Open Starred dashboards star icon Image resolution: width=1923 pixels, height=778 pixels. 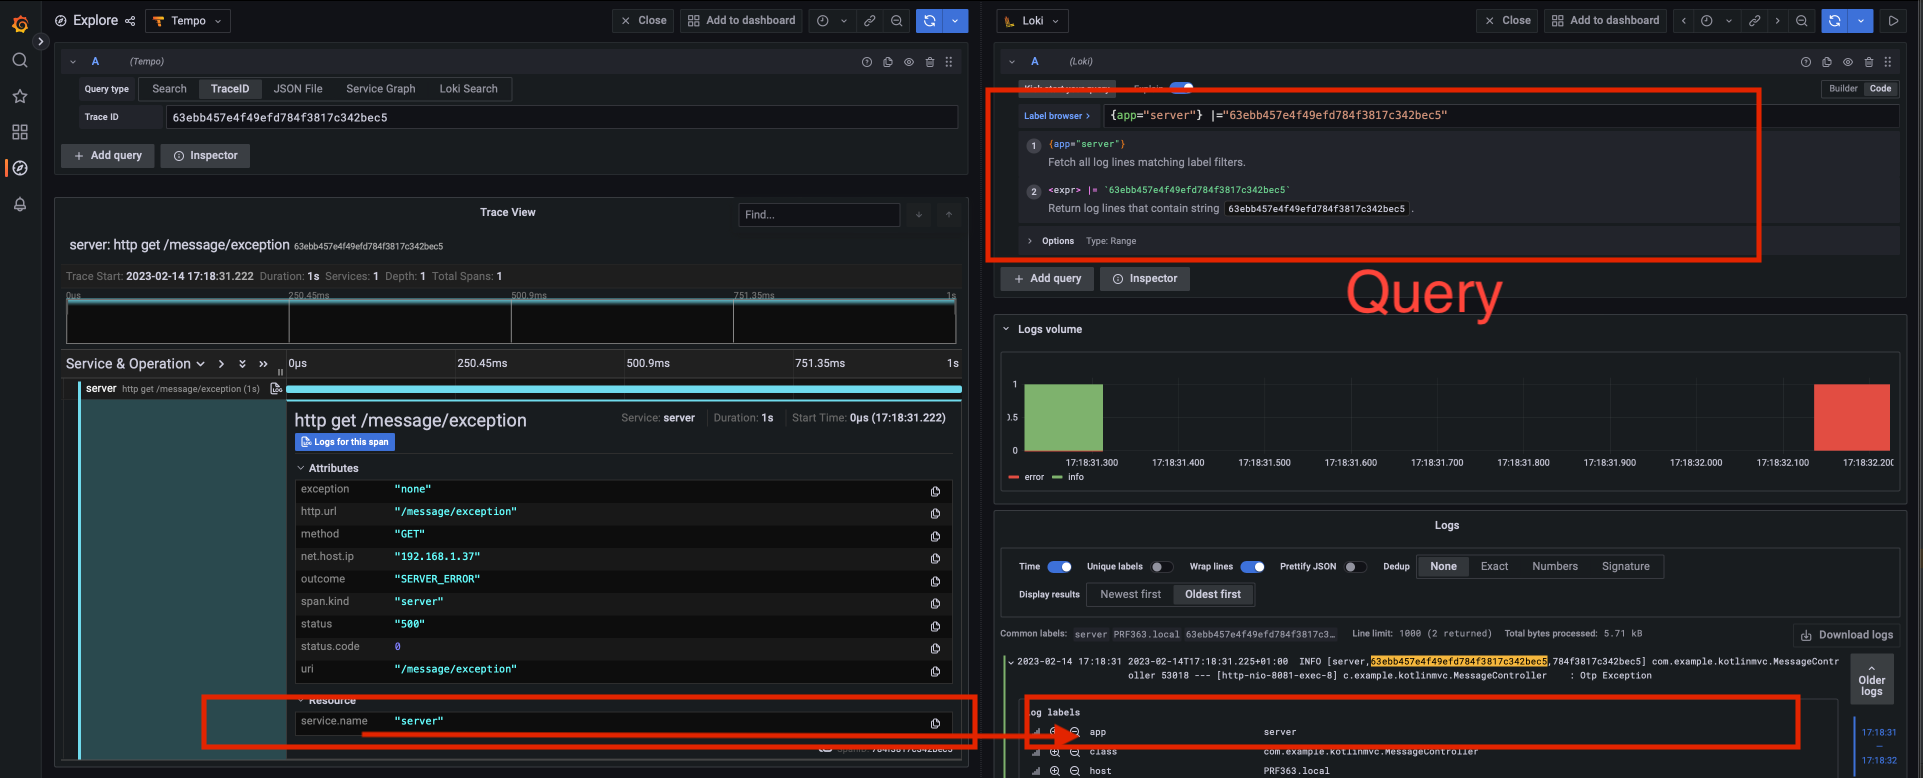click(20, 96)
